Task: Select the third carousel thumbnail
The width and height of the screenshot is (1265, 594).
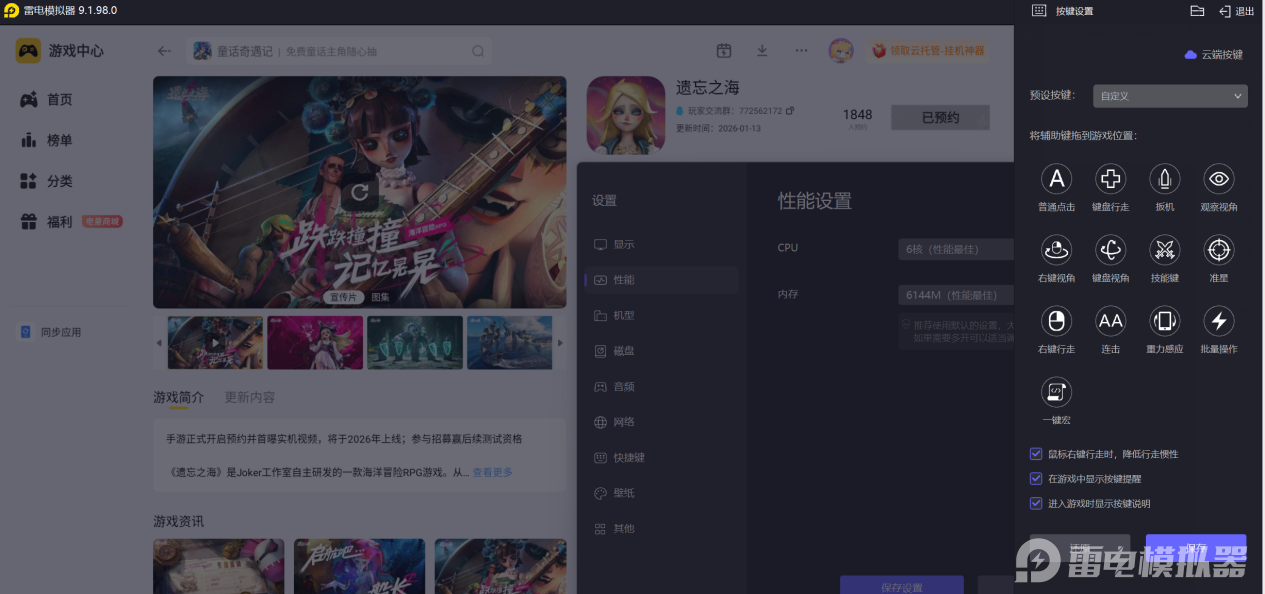Action: pos(415,343)
